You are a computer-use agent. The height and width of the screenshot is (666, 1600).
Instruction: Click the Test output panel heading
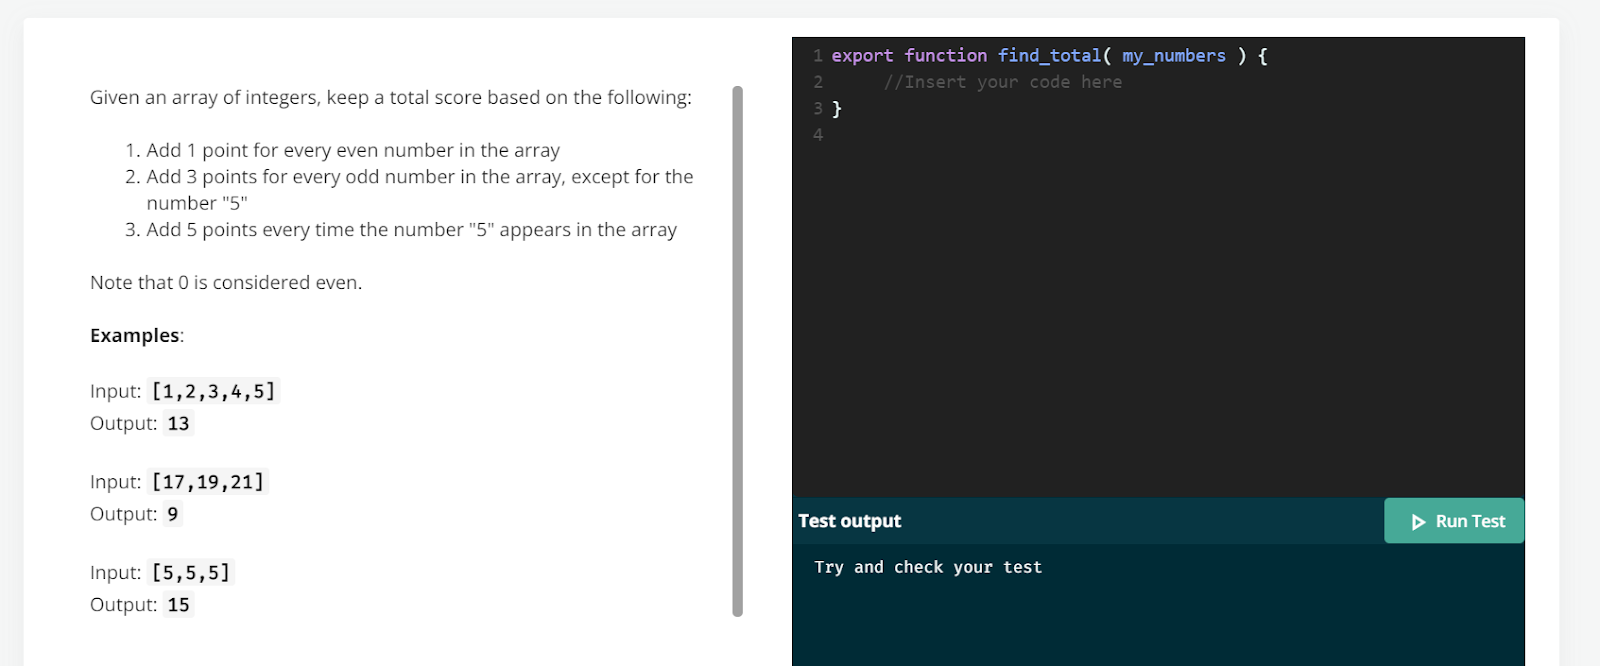849,521
